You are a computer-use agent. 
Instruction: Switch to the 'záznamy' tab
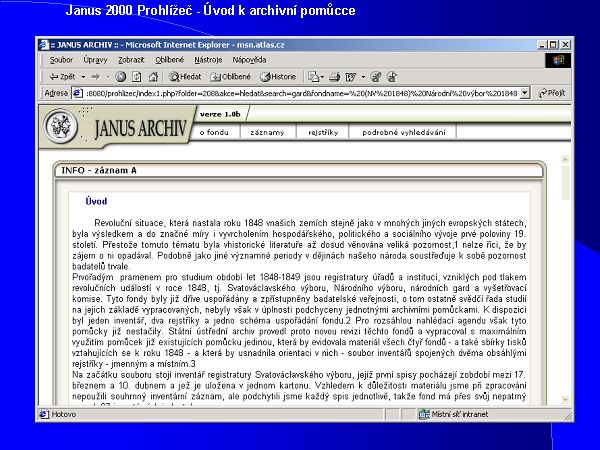(x=267, y=132)
